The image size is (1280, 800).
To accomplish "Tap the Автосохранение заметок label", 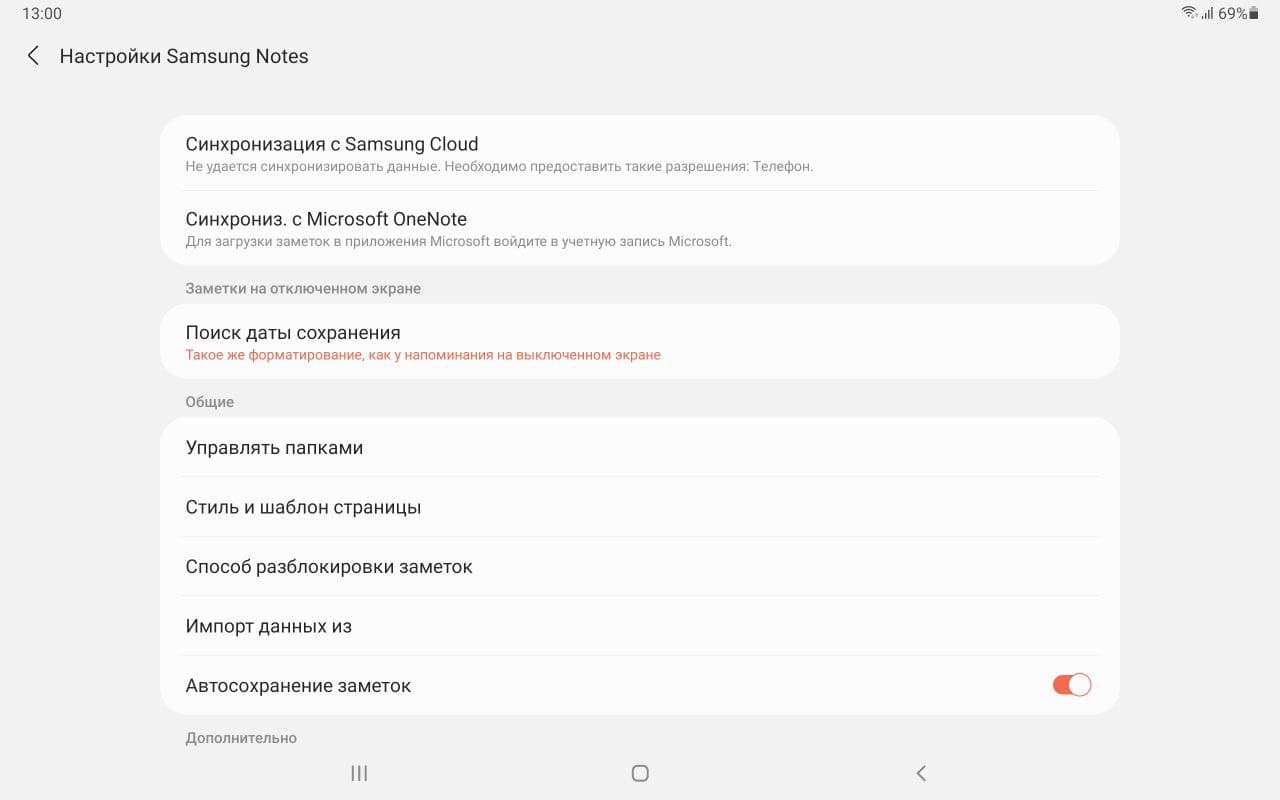I will (298, 686).
